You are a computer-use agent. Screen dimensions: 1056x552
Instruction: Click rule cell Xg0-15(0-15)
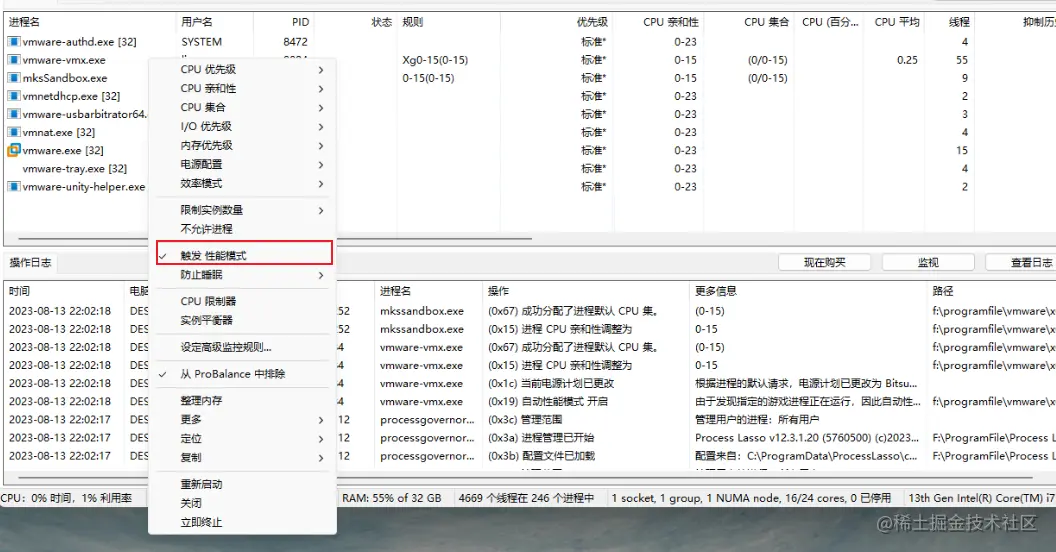coord(435,60)
